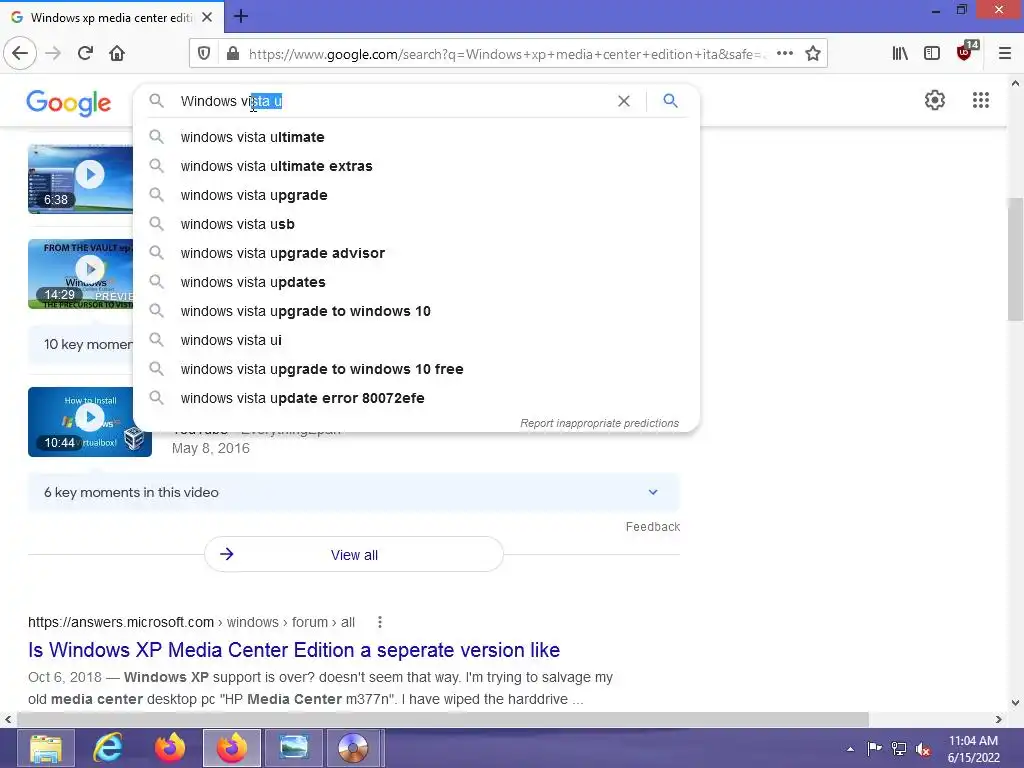The width and height of the screenshot is (1024, 768).
Task: Open a new browser tab
Action: coord(241,16)
